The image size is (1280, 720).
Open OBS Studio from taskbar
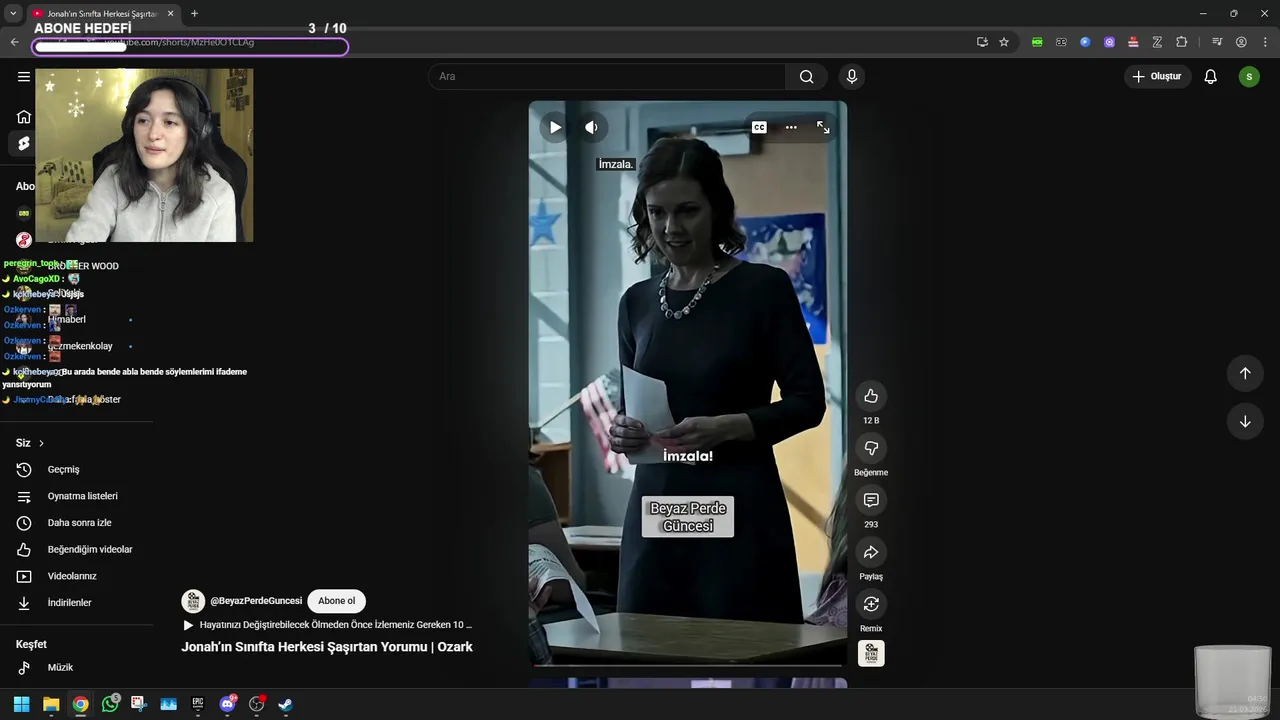(256, 704)
